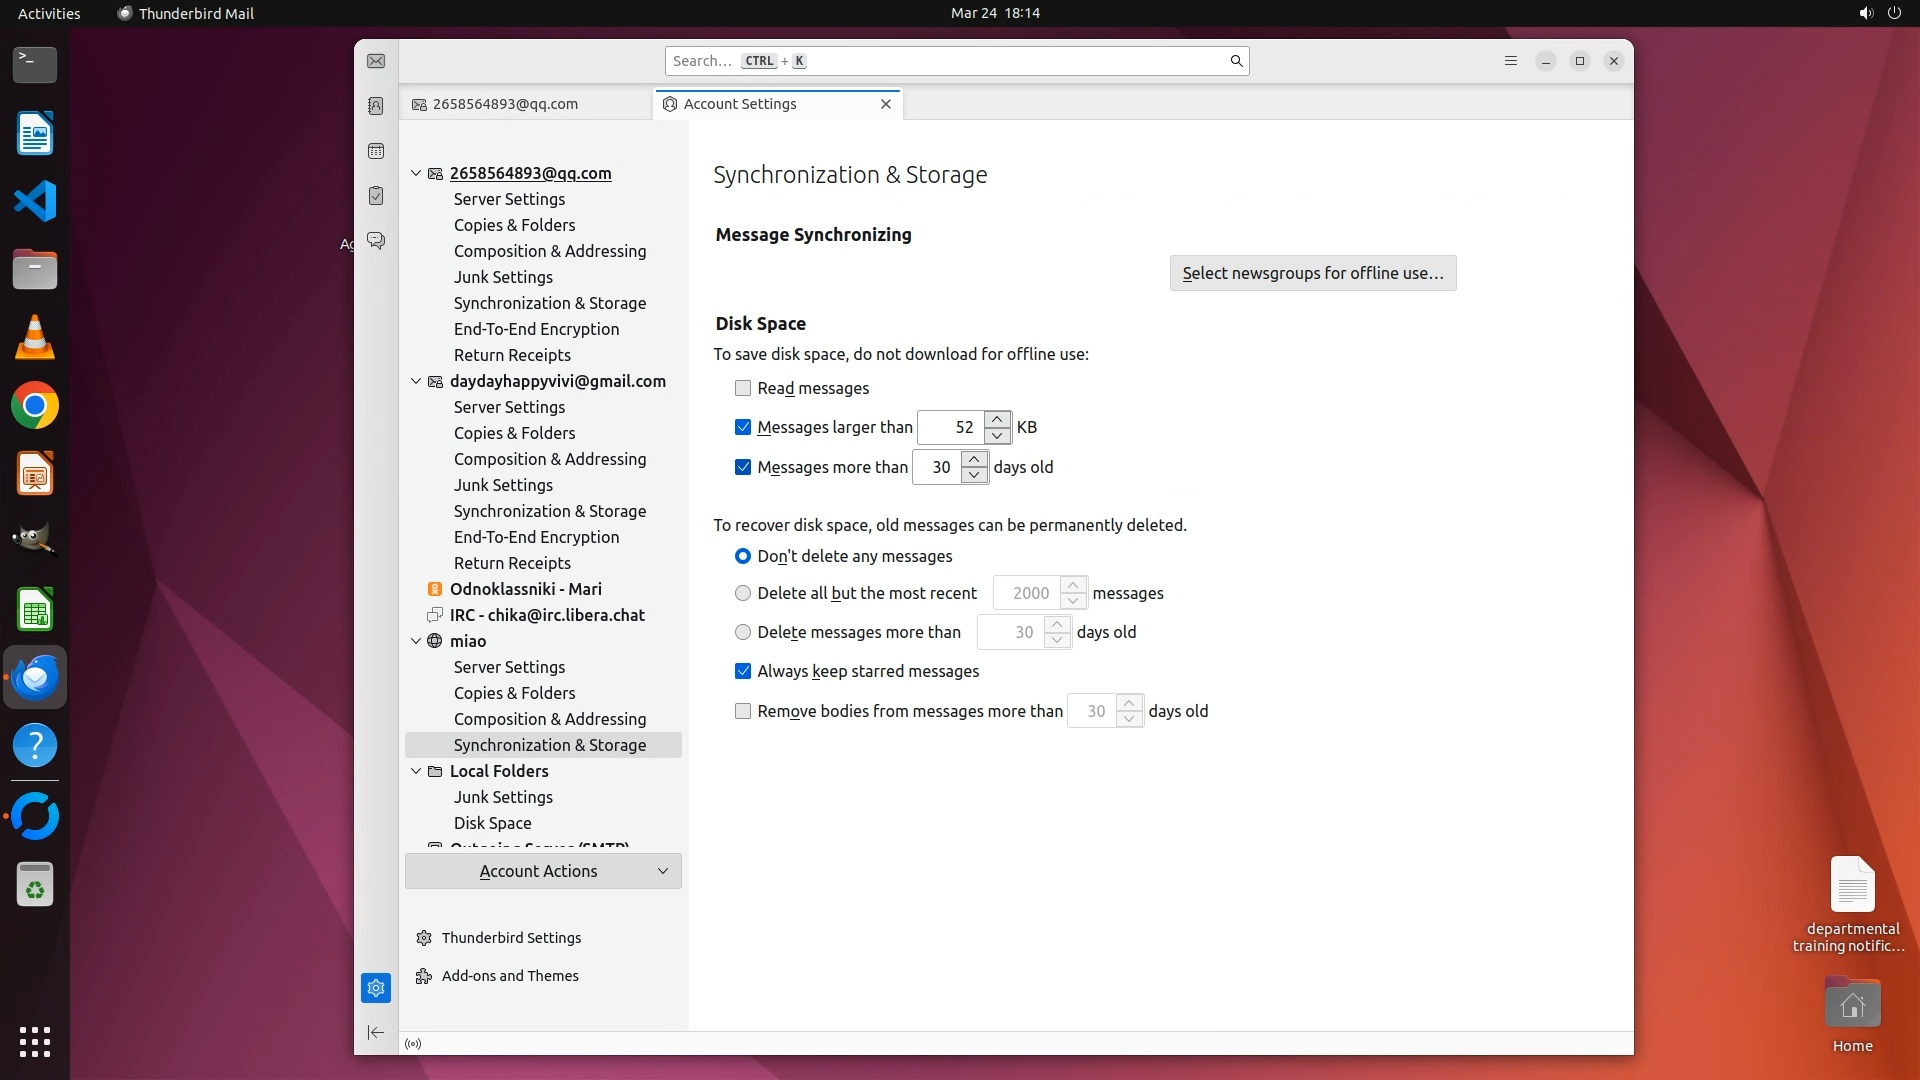Open Junk Settings under Local Folders
Image resolution: width=1920 pixels, height=1080 pixels.
pyautogui.click(x=503, y=797)
